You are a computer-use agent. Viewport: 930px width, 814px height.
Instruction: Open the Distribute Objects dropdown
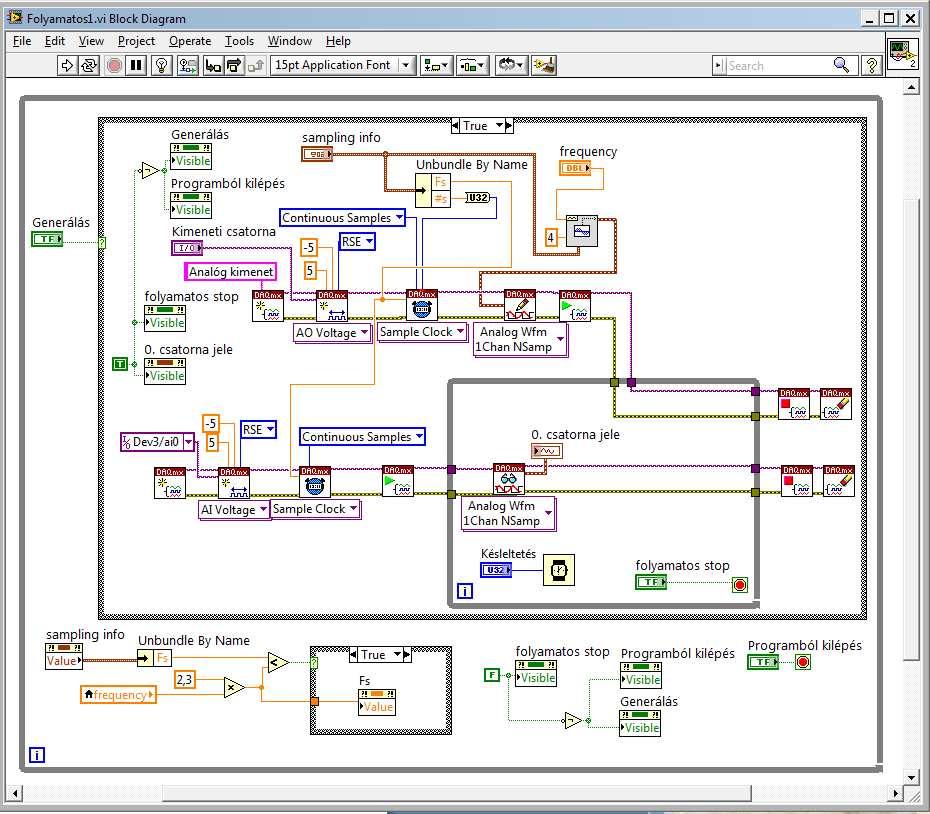472,65
